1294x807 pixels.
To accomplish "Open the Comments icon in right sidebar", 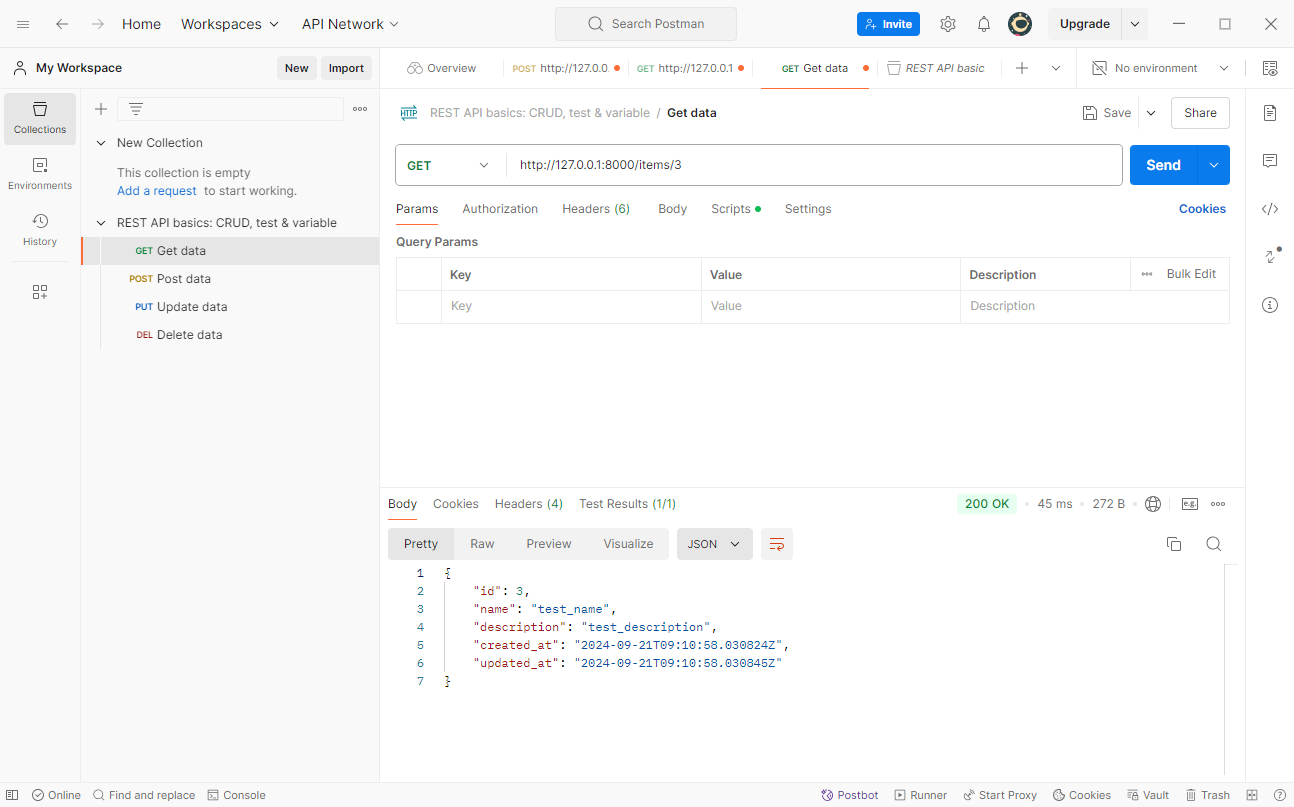I will click(1270, 161).
